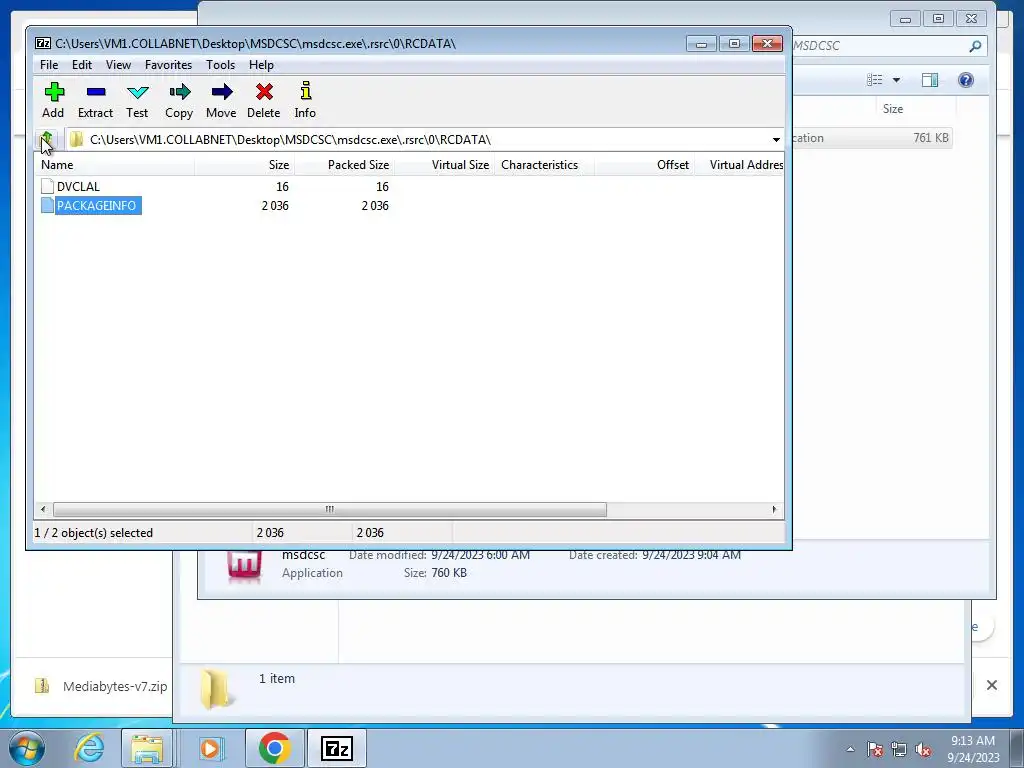This screenshot has width=1024, height=768.
Task: Open the Favorites menu
Action: pos(168,65)
